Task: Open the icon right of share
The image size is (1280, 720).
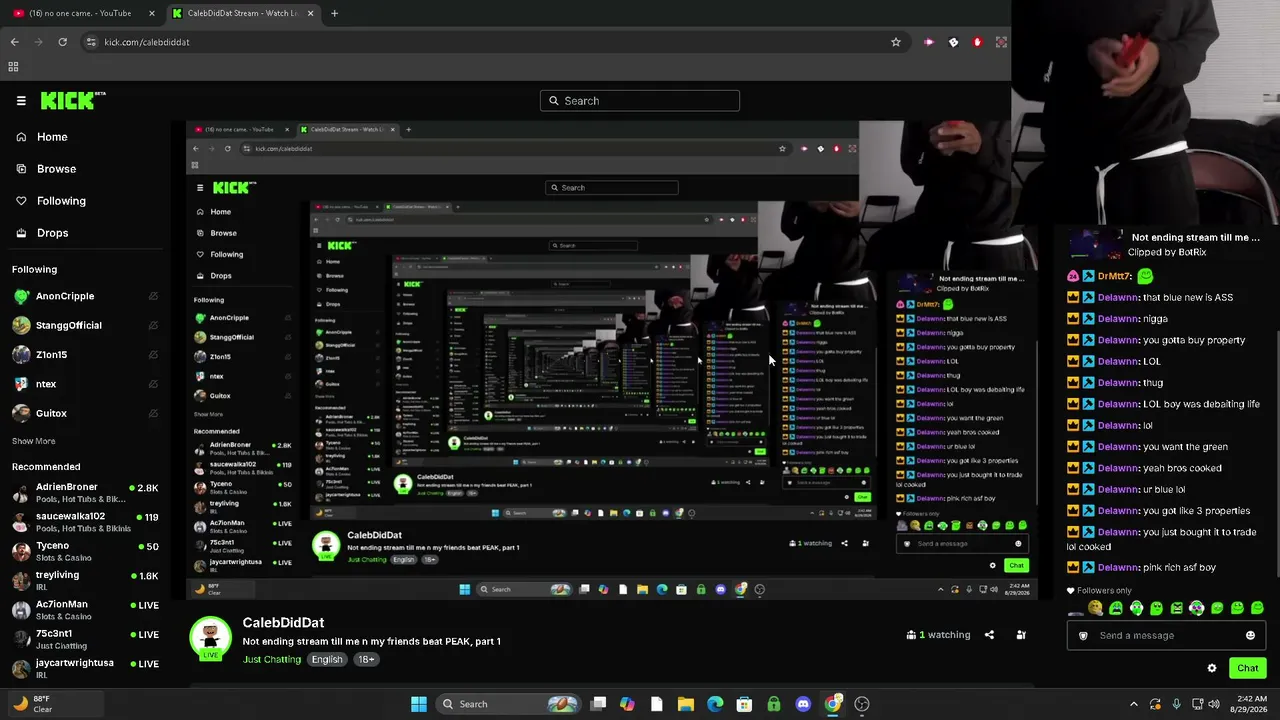Action: click(1021, 635)
